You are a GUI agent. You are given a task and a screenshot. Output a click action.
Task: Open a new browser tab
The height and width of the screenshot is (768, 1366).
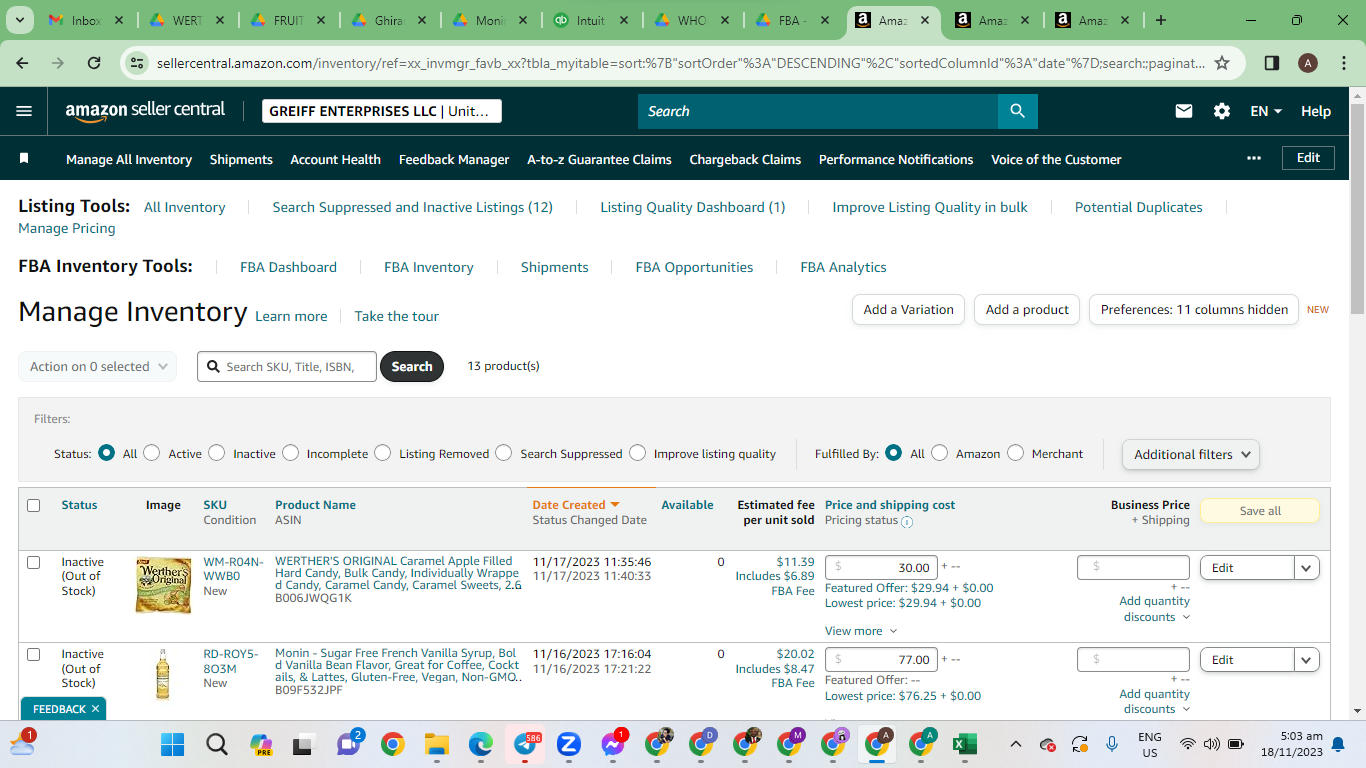(1161, 20)
